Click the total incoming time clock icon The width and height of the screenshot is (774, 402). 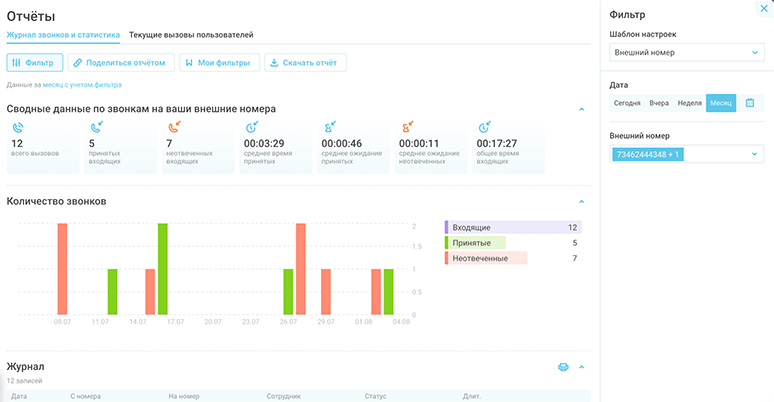coord(484,127)
